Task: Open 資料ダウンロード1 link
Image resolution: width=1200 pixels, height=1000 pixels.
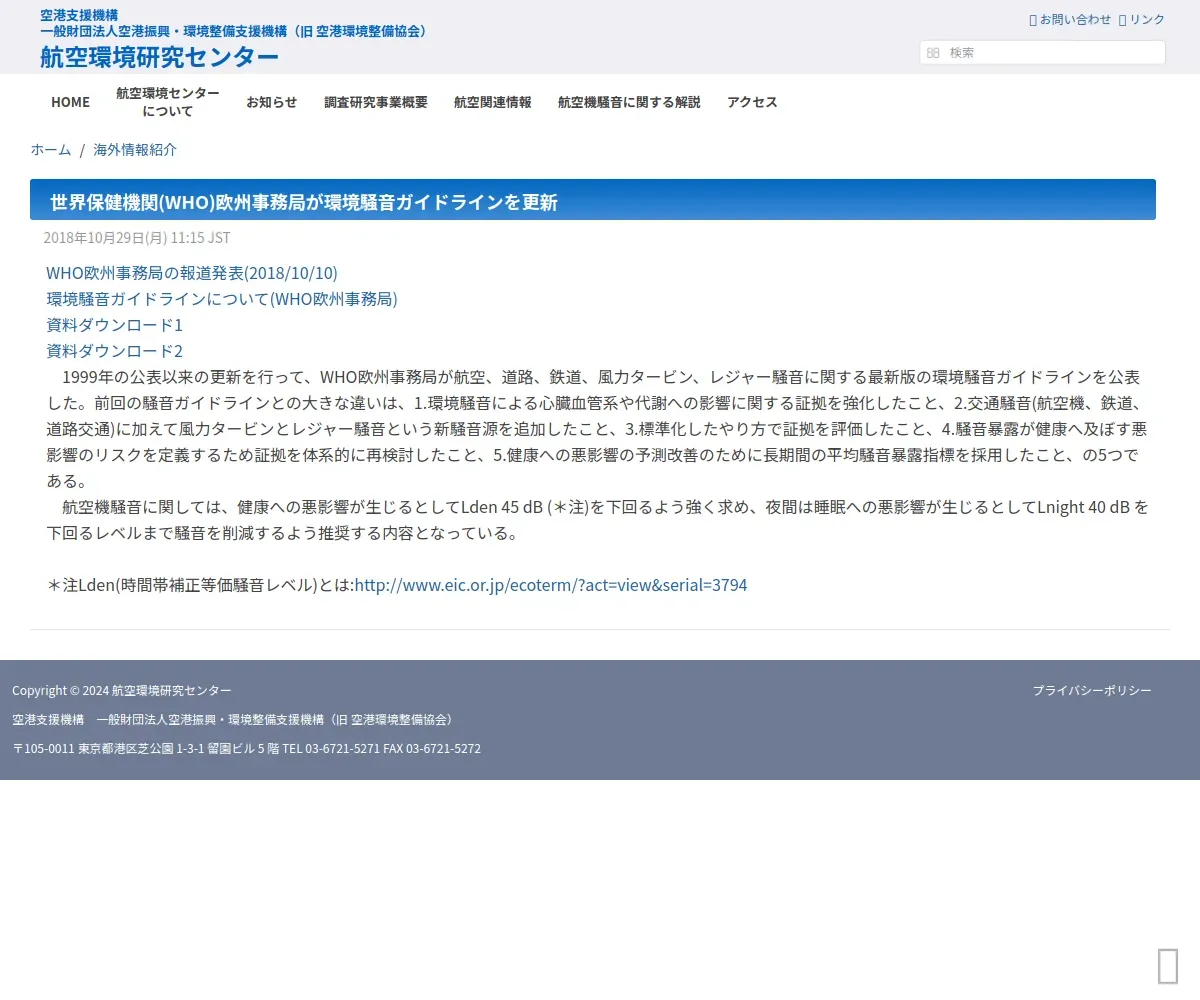Action: 115,325
